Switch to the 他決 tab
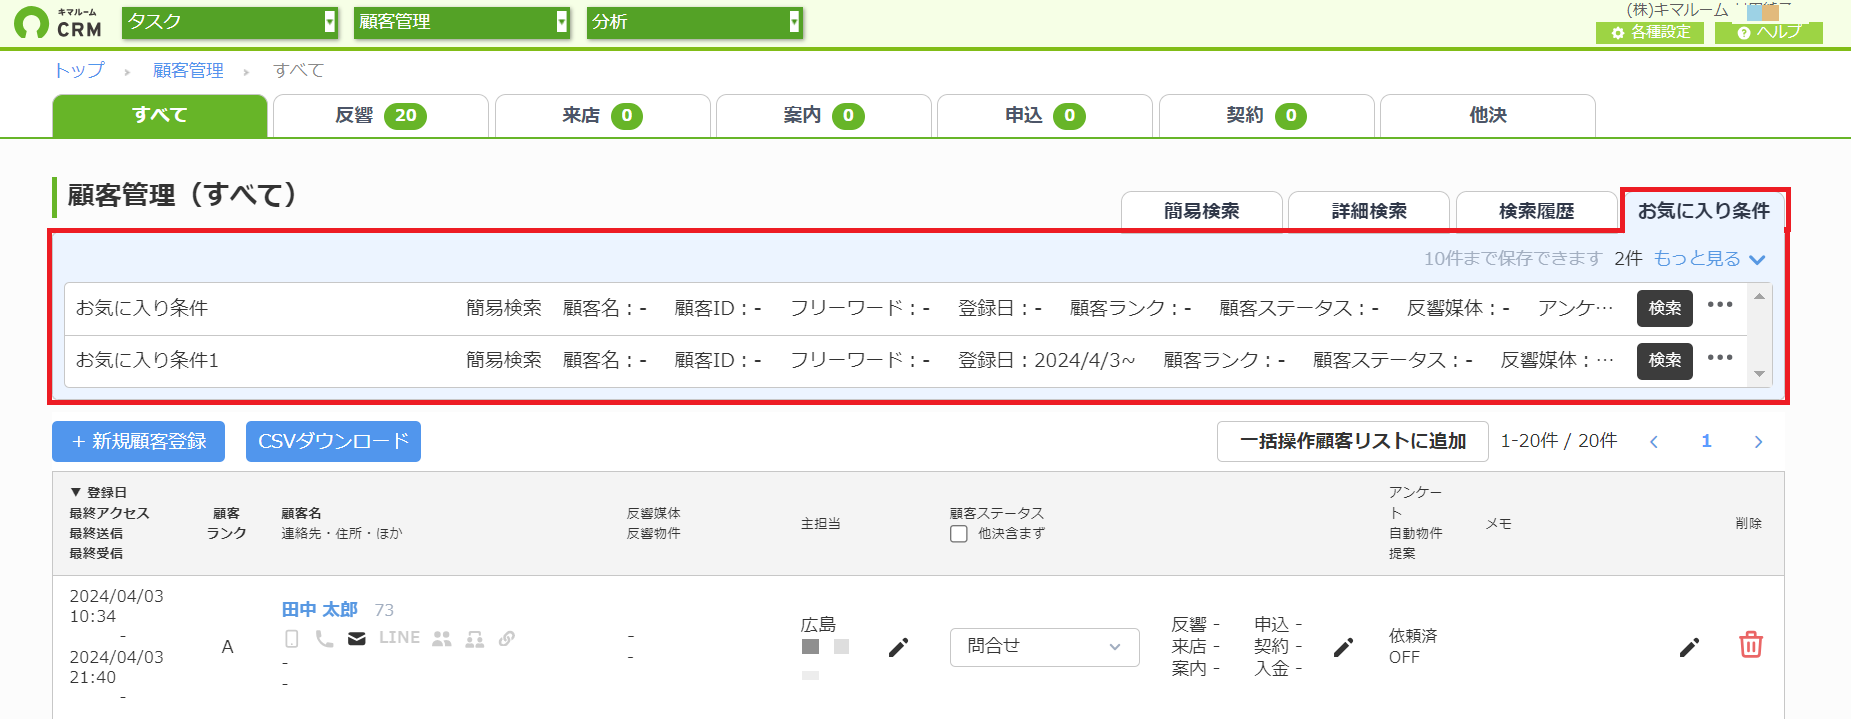Screen dimensions: 1851x719 [x=1488, y=115]
